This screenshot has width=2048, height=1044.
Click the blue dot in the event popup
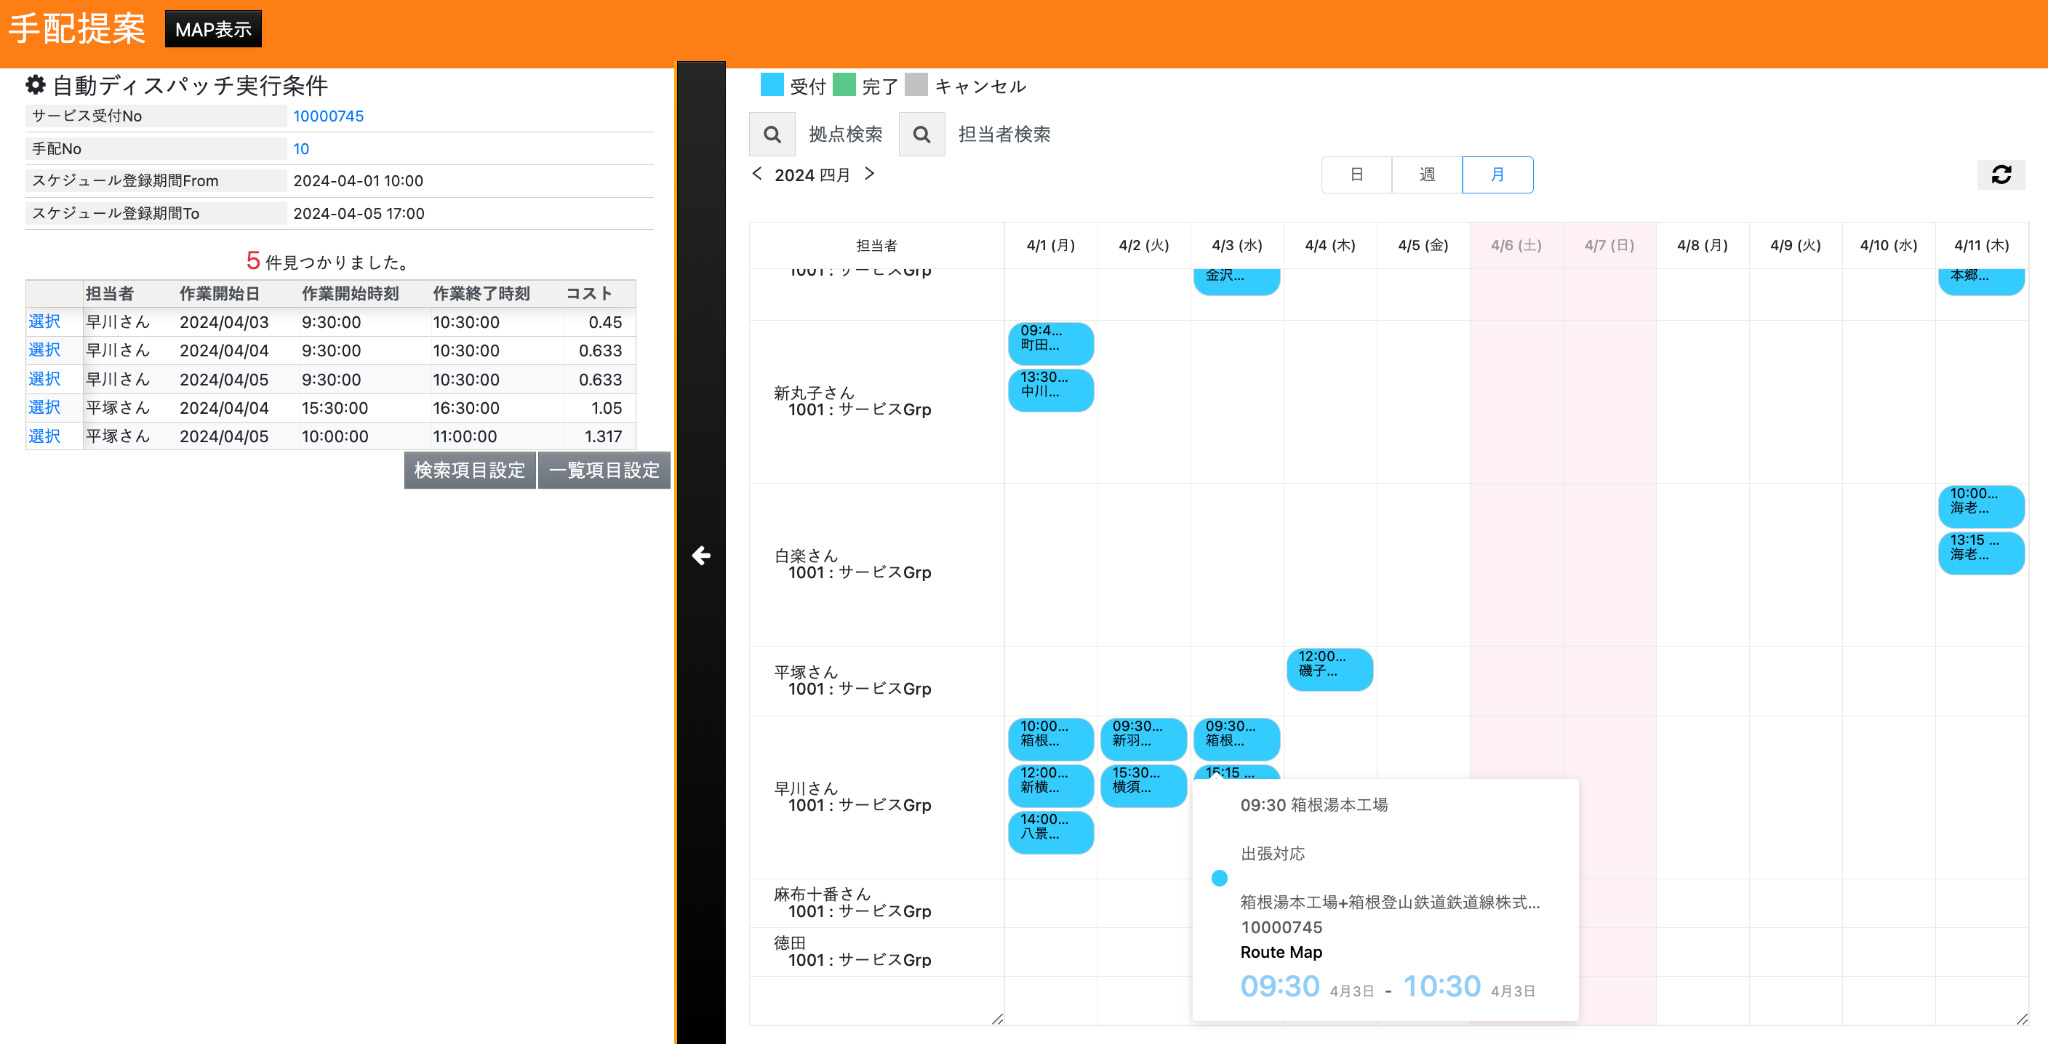[x=1219, y=878]
